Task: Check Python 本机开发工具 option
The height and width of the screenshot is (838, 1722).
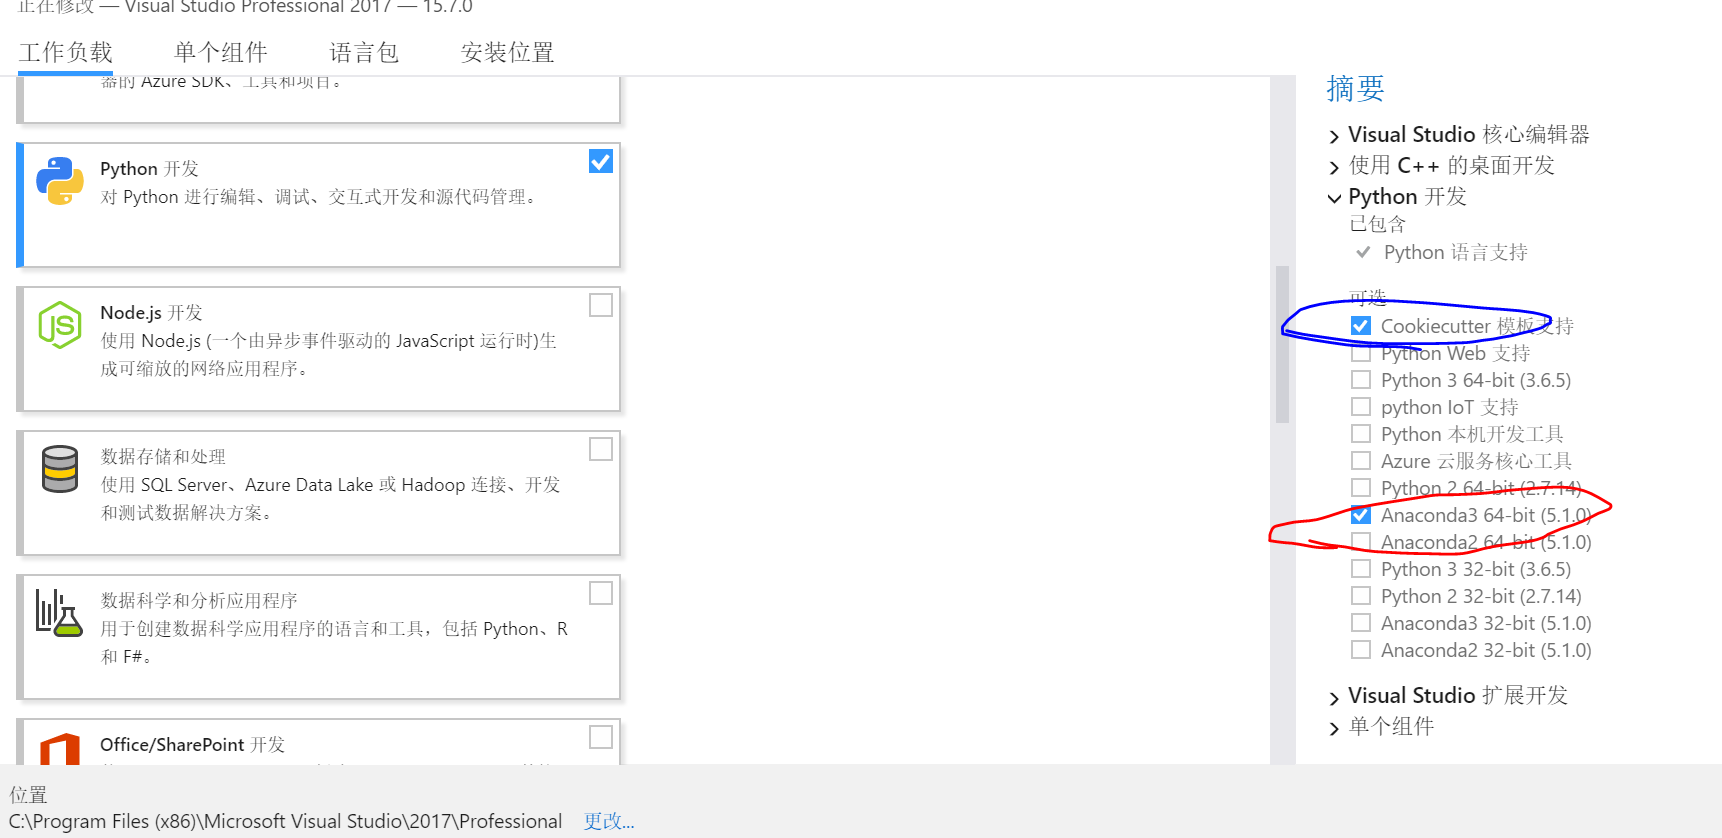Action: click(1361, 434)
